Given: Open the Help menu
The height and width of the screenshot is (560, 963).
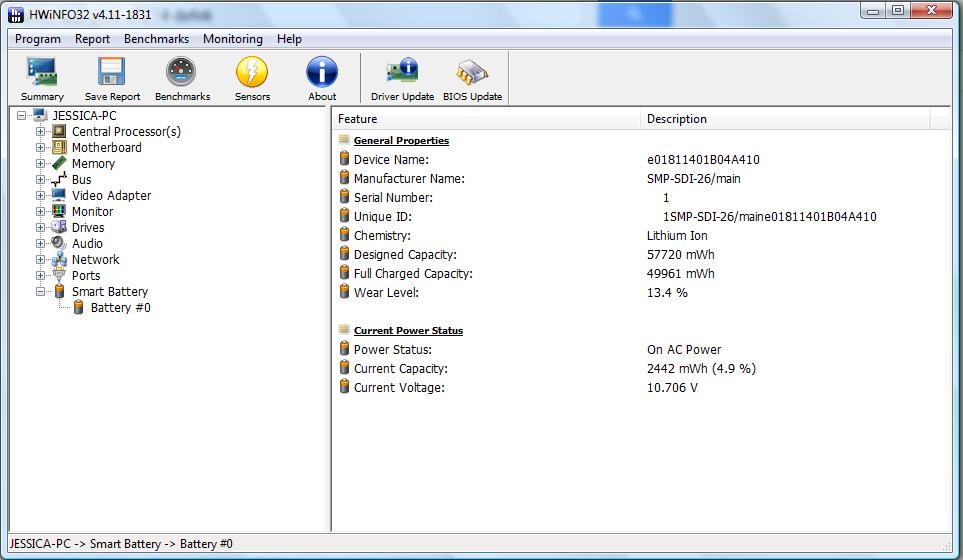Looking at the screenshot, I should pyautogui.click(x=289, y=39).
